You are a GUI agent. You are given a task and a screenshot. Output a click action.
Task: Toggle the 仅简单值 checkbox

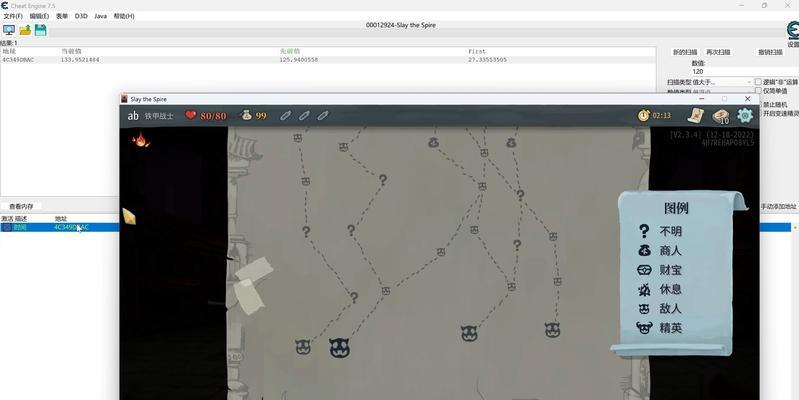(758, 90)
